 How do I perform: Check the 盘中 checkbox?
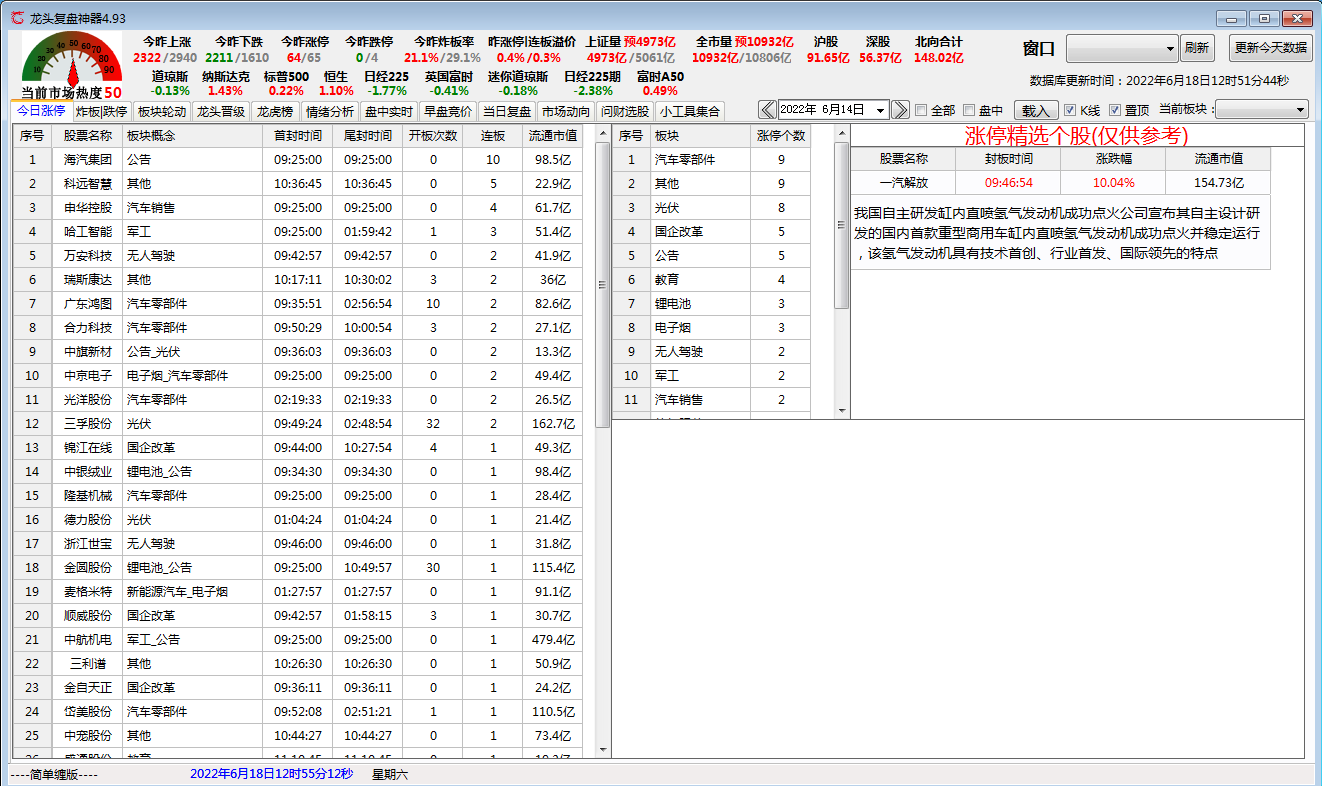[969, 110]
